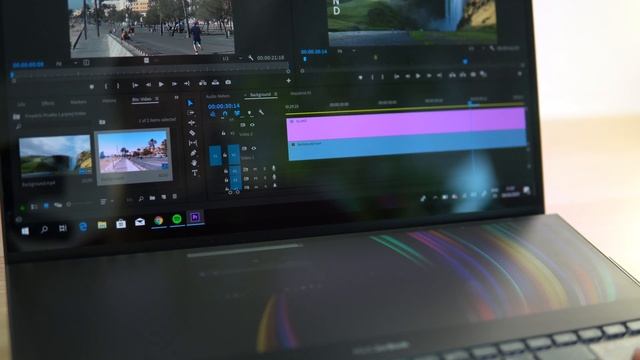Open the Source monitor button editor plus

[x=289, y=81]
